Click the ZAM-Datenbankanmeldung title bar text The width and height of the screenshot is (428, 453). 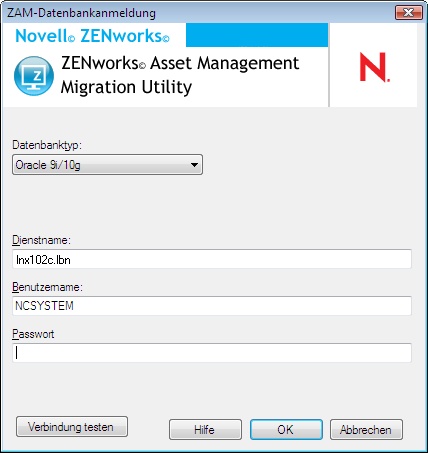[x=81, y=13]
